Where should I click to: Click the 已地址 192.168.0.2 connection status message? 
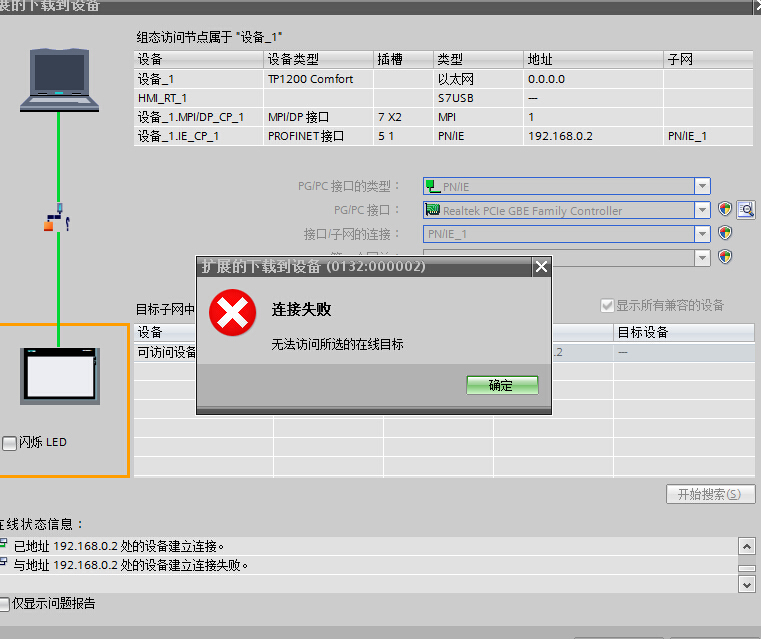tap(119, 546)
